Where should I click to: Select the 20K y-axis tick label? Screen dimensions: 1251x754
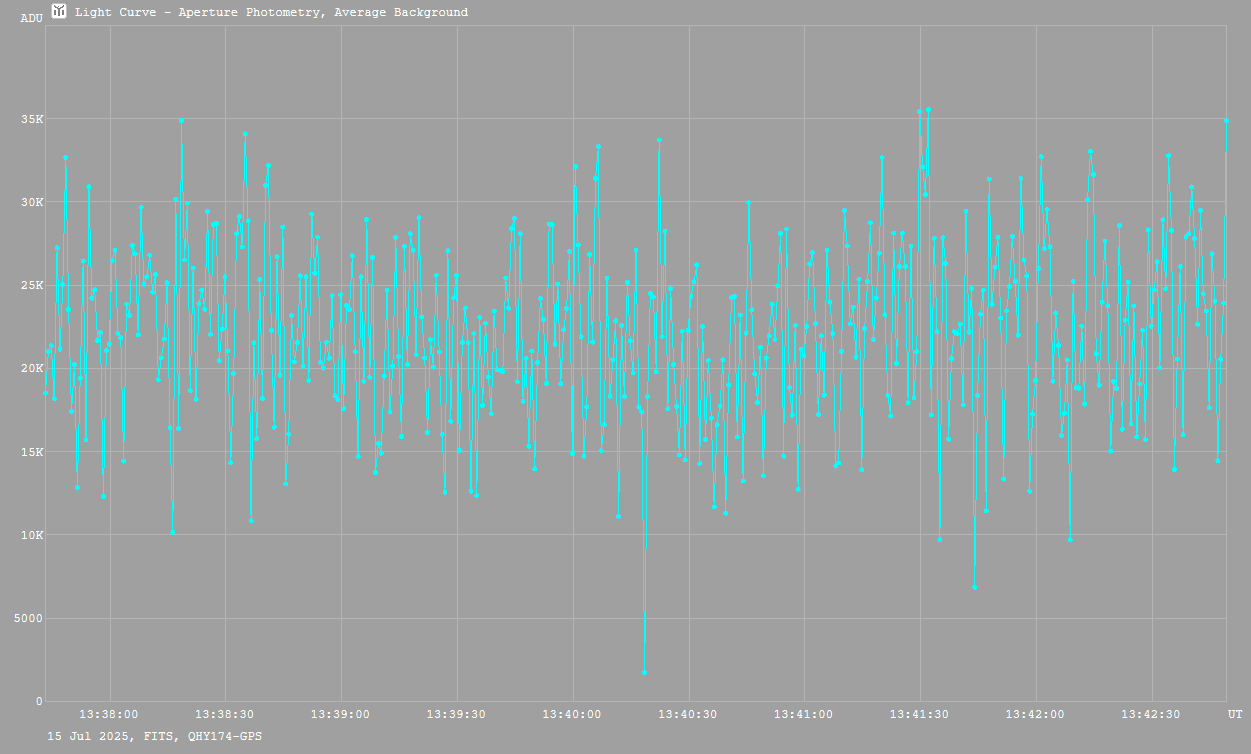[x=32, y=368]
